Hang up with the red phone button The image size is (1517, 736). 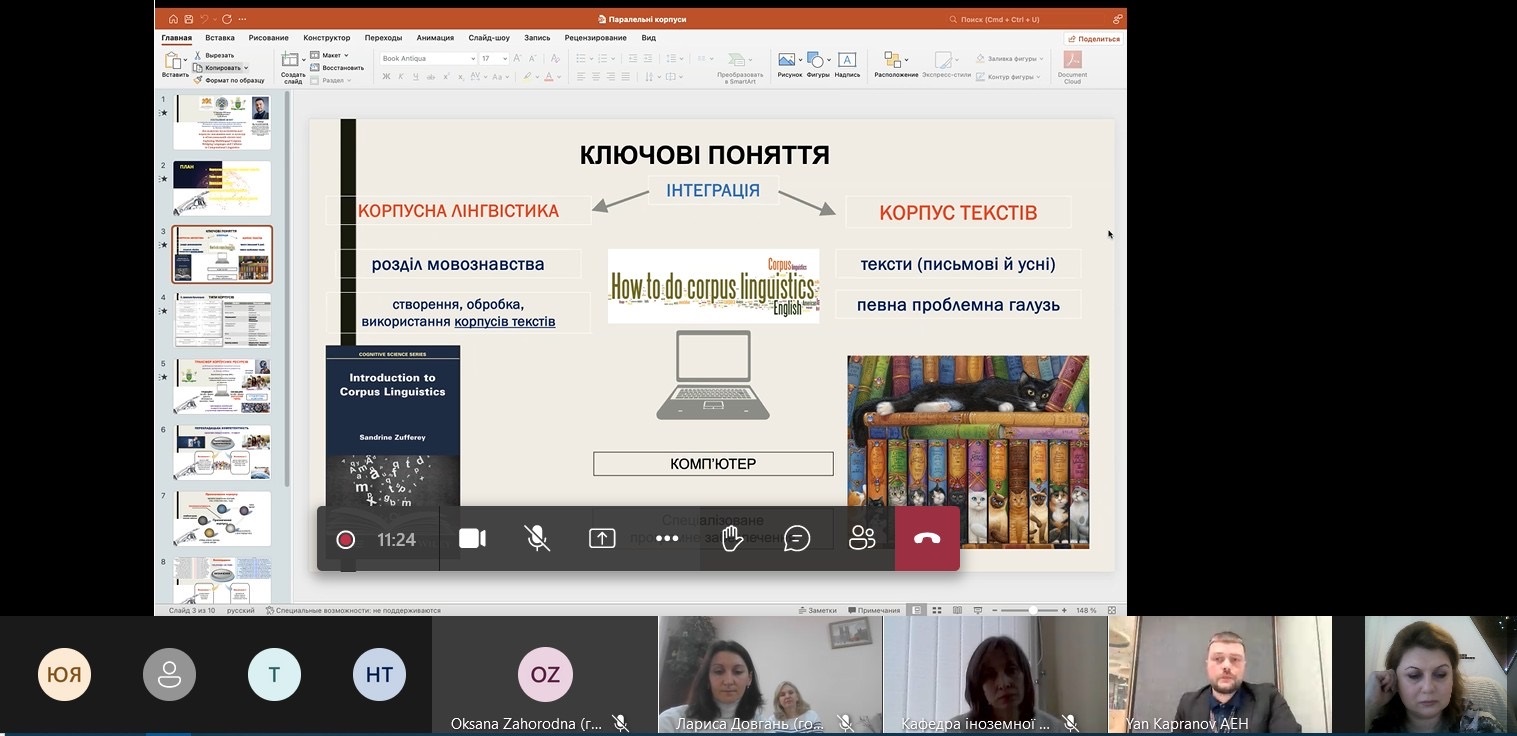pos(927,539)
